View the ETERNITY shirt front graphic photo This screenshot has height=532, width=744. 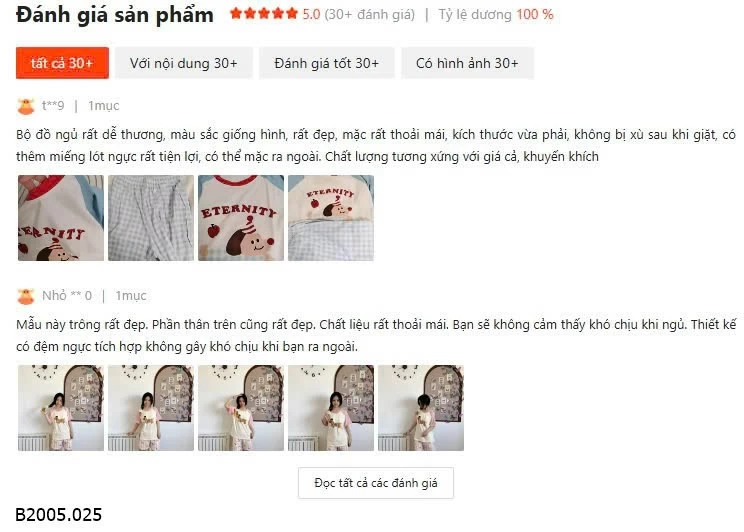[x=241, y=218]
